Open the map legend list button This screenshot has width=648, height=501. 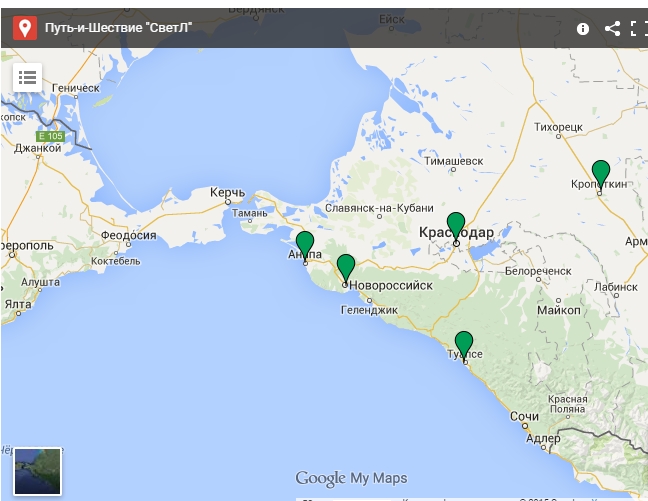pos(27,77)
